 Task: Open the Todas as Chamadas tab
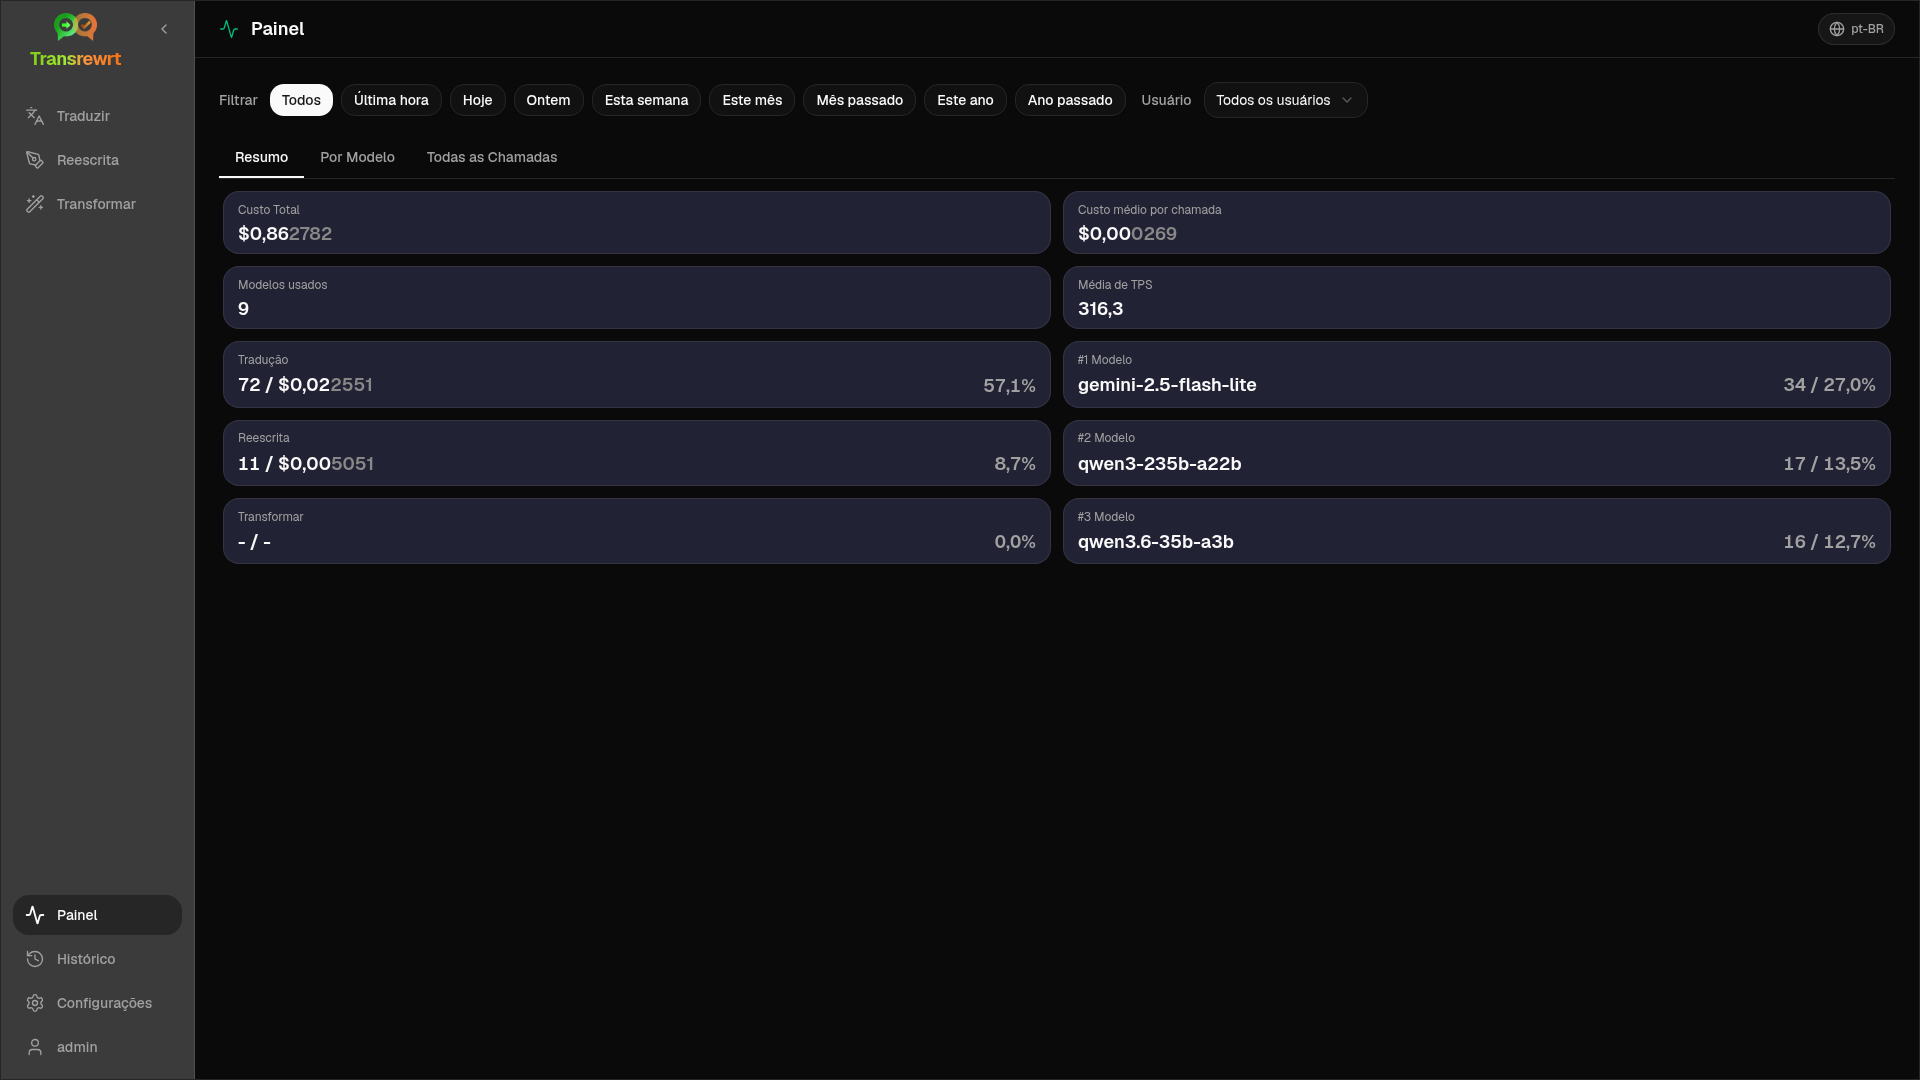coord(492,157)
